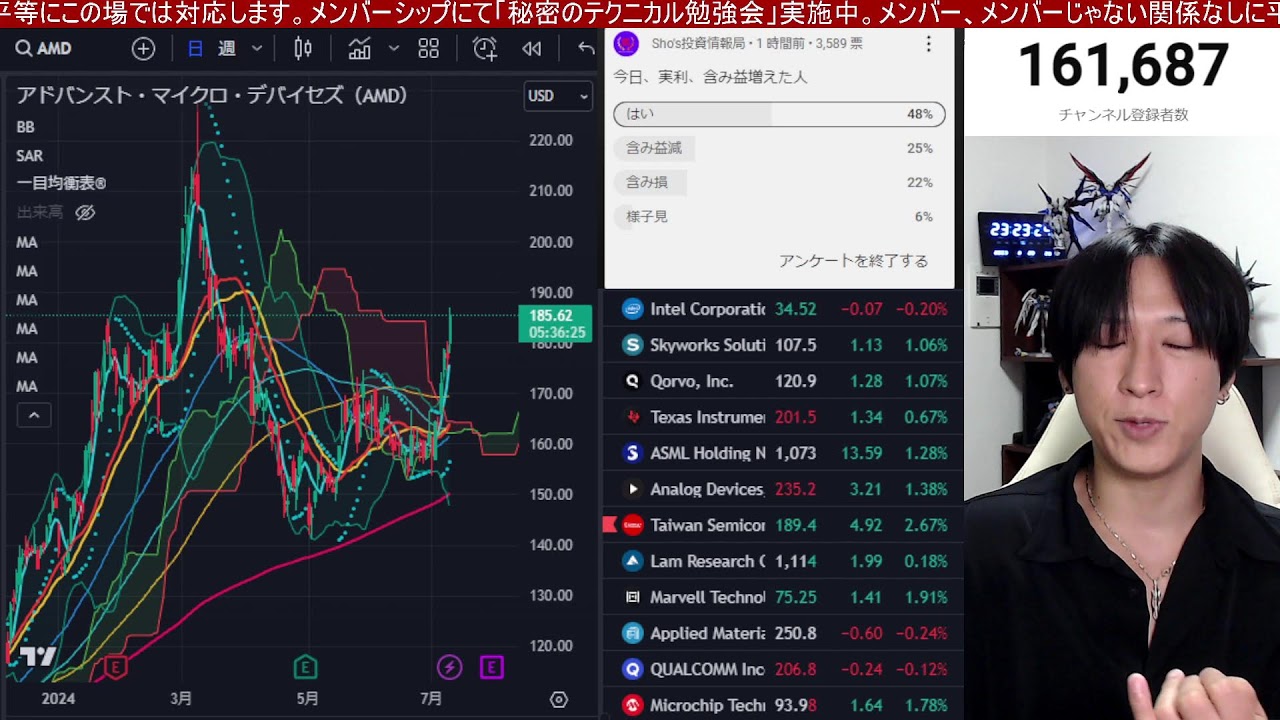Toggle the red flag on Taiwan Semiconductor row
The height and width of the screenshot is (720, 1280).
pos(609,525)
